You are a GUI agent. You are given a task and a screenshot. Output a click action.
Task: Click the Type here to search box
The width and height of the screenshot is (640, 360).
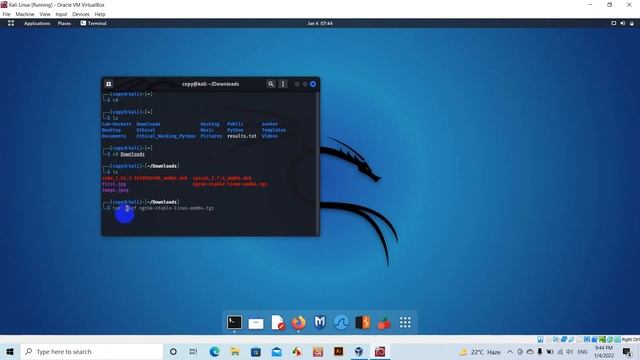(x=92, y=351)
